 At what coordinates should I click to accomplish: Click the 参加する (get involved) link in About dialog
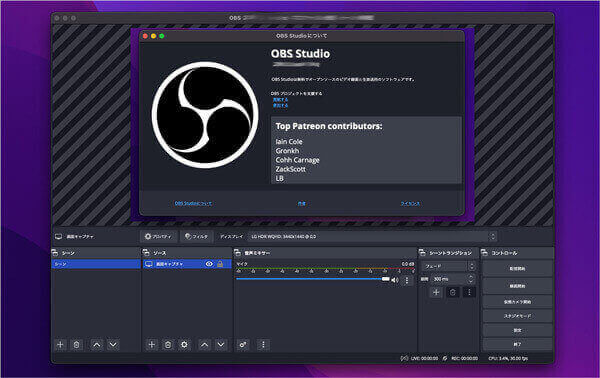coord(280,105)
